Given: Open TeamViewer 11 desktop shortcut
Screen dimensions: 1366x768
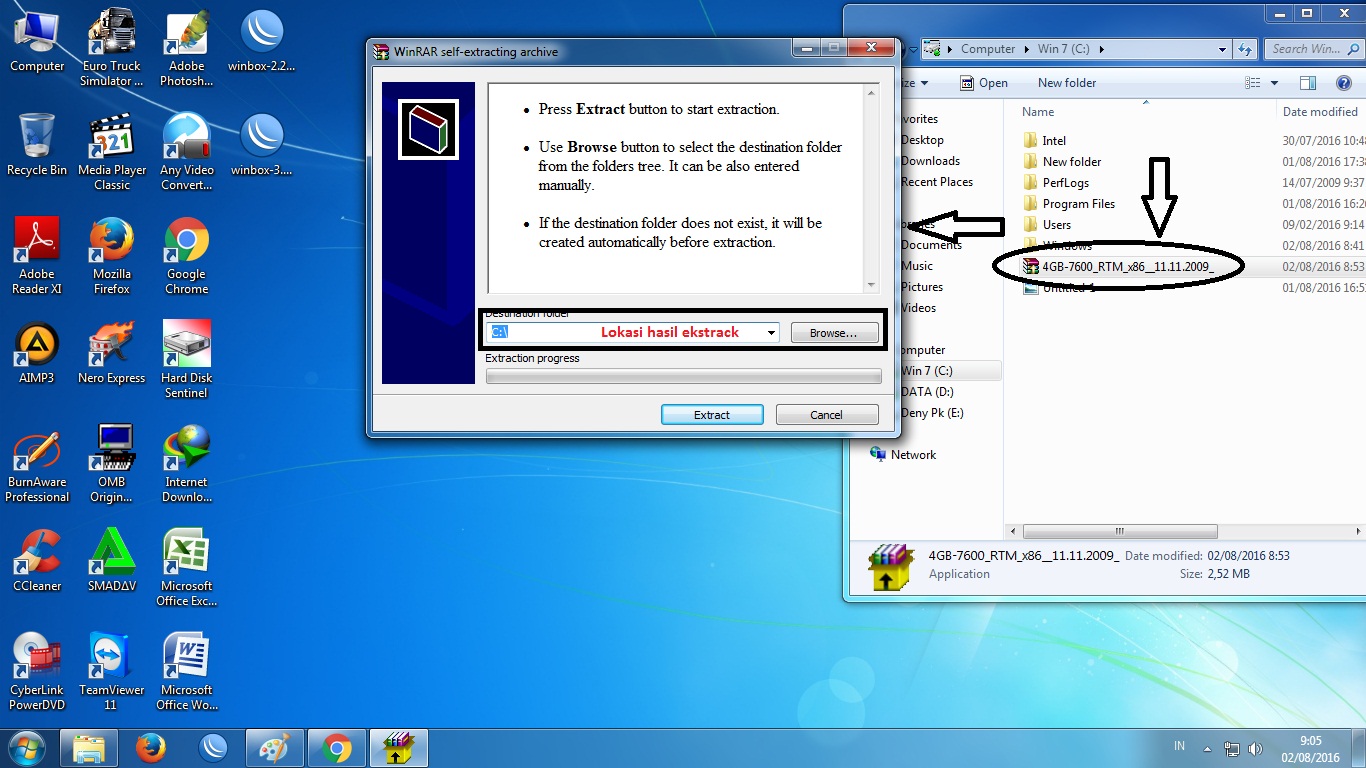Looking at the screenshot, I should 112,671.
